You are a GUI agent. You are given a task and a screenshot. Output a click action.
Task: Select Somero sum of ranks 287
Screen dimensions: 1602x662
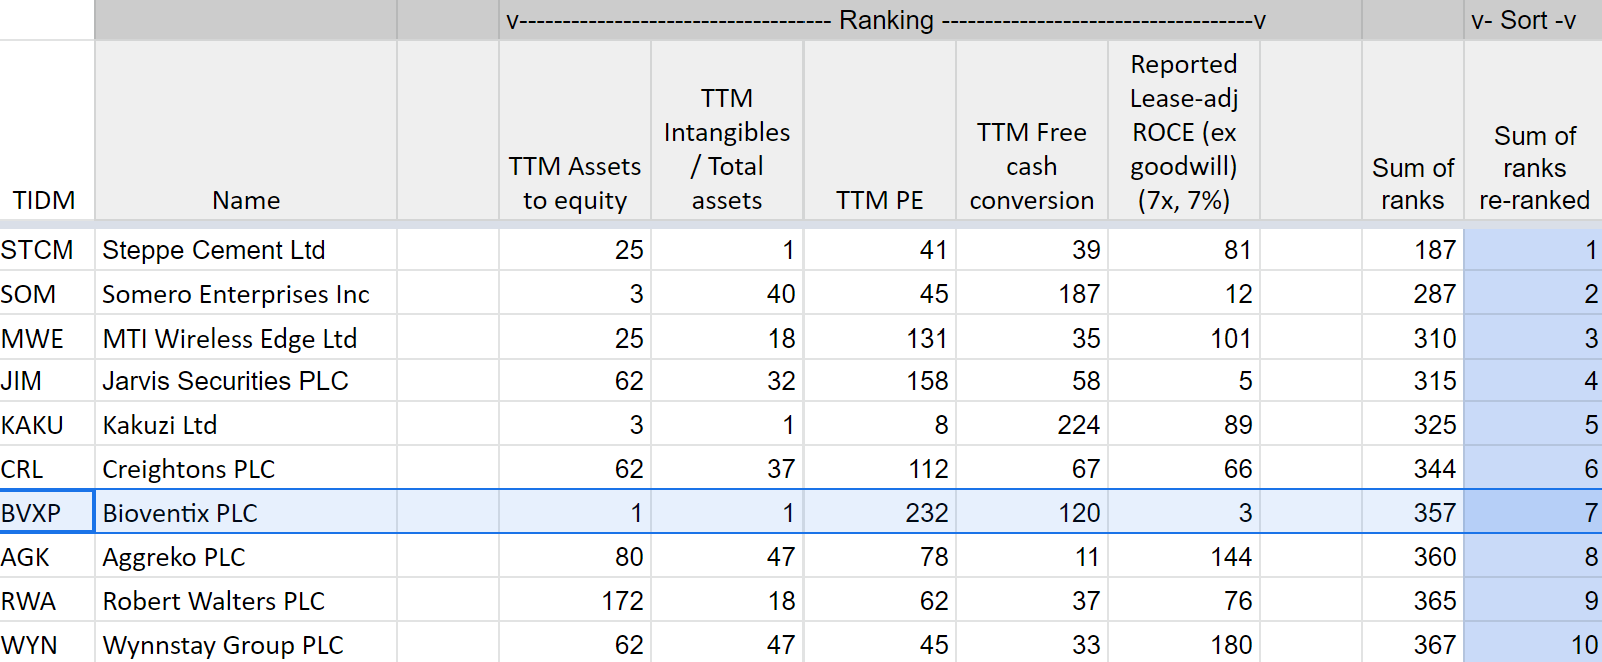[1413, 294]
